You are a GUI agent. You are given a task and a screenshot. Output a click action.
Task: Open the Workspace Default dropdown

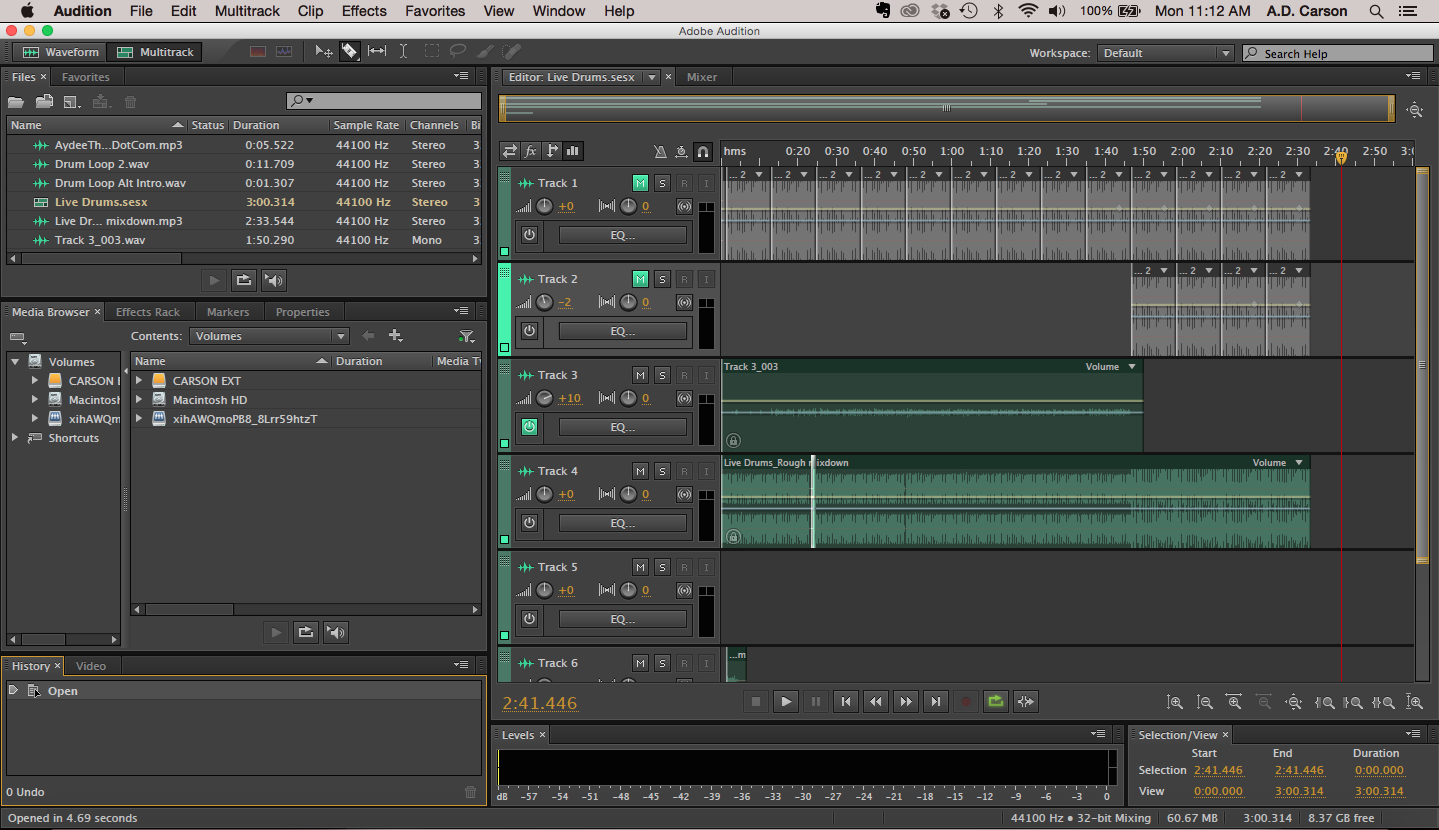(x=1165, y=53)
